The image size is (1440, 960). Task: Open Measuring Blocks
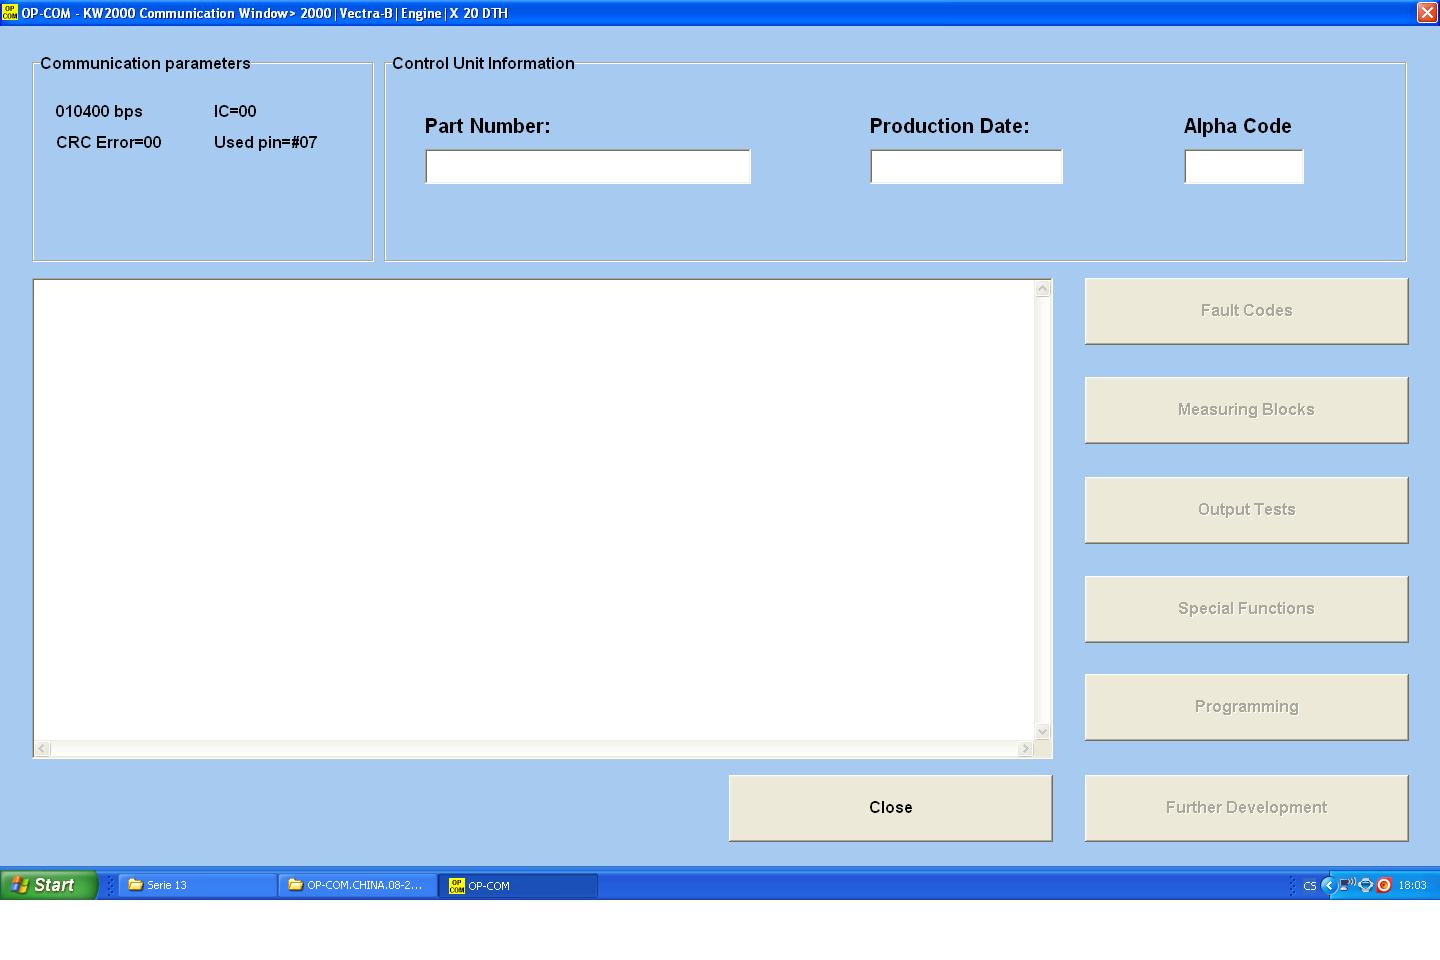pyautogui.click(x=1246, y=410)
